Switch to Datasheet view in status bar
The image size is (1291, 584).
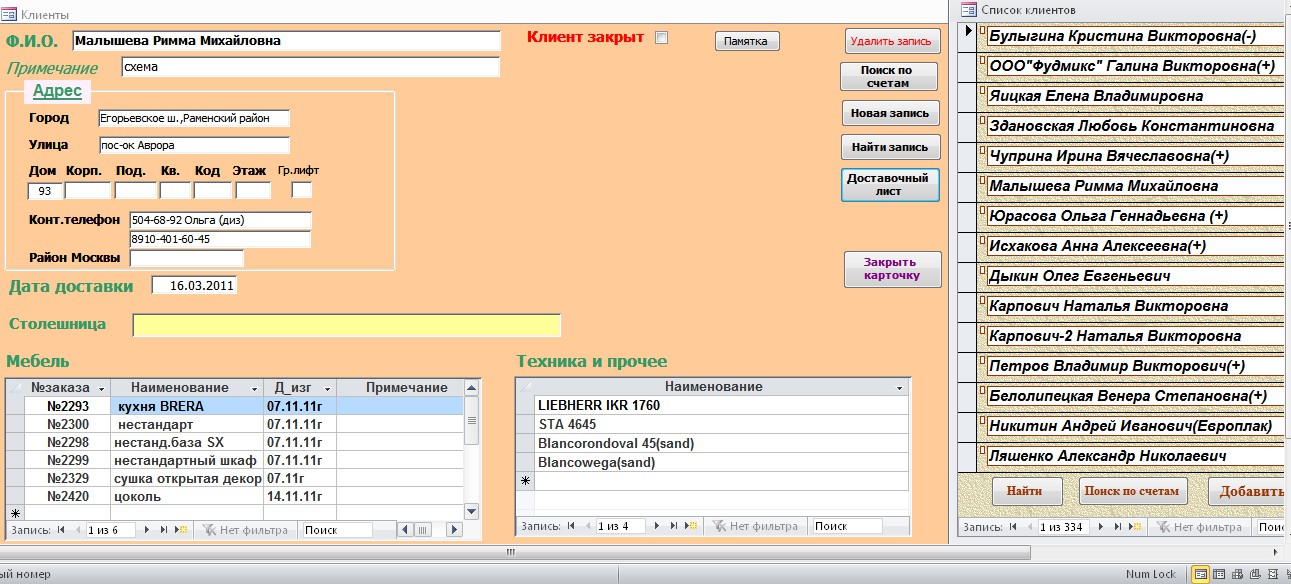pos(1218,575)
